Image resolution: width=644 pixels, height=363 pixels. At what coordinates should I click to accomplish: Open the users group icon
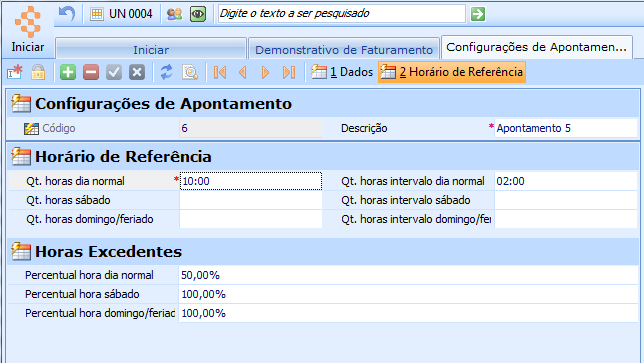[x=175, y=14]
